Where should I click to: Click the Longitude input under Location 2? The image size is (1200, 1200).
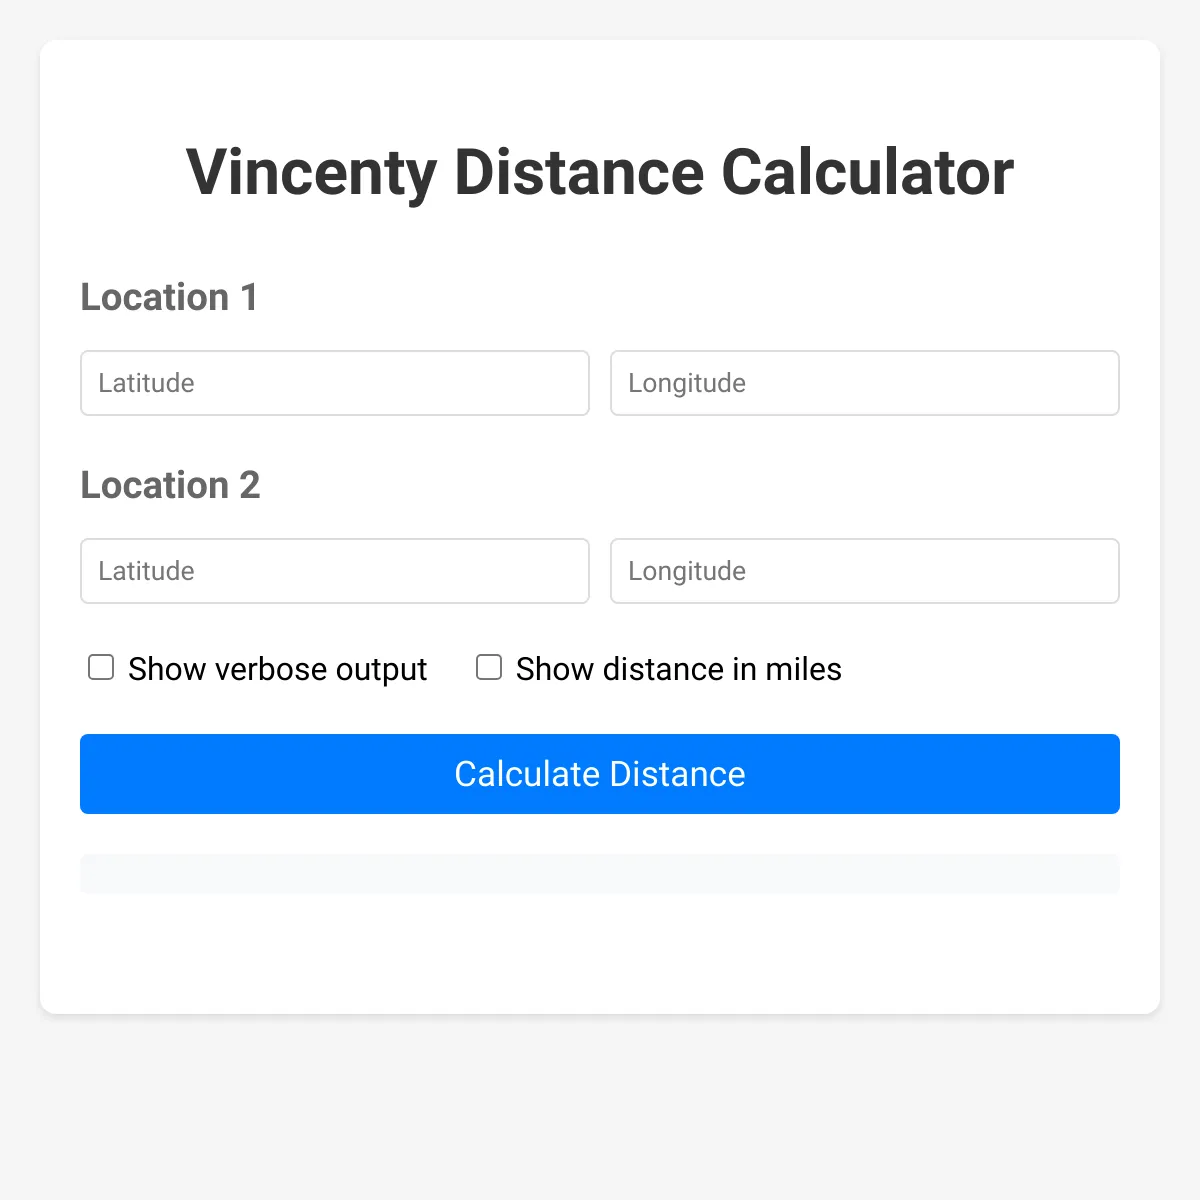click(864, 571)
